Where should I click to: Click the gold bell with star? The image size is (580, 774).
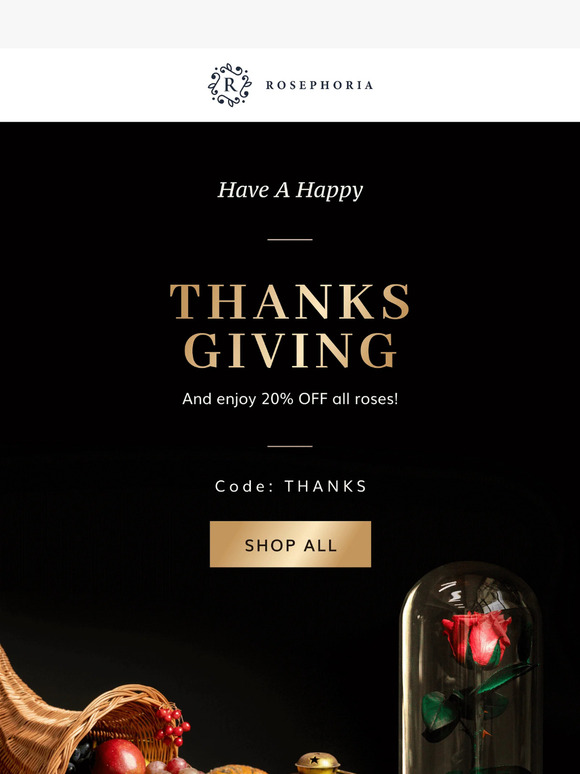(x=317, y=763)
